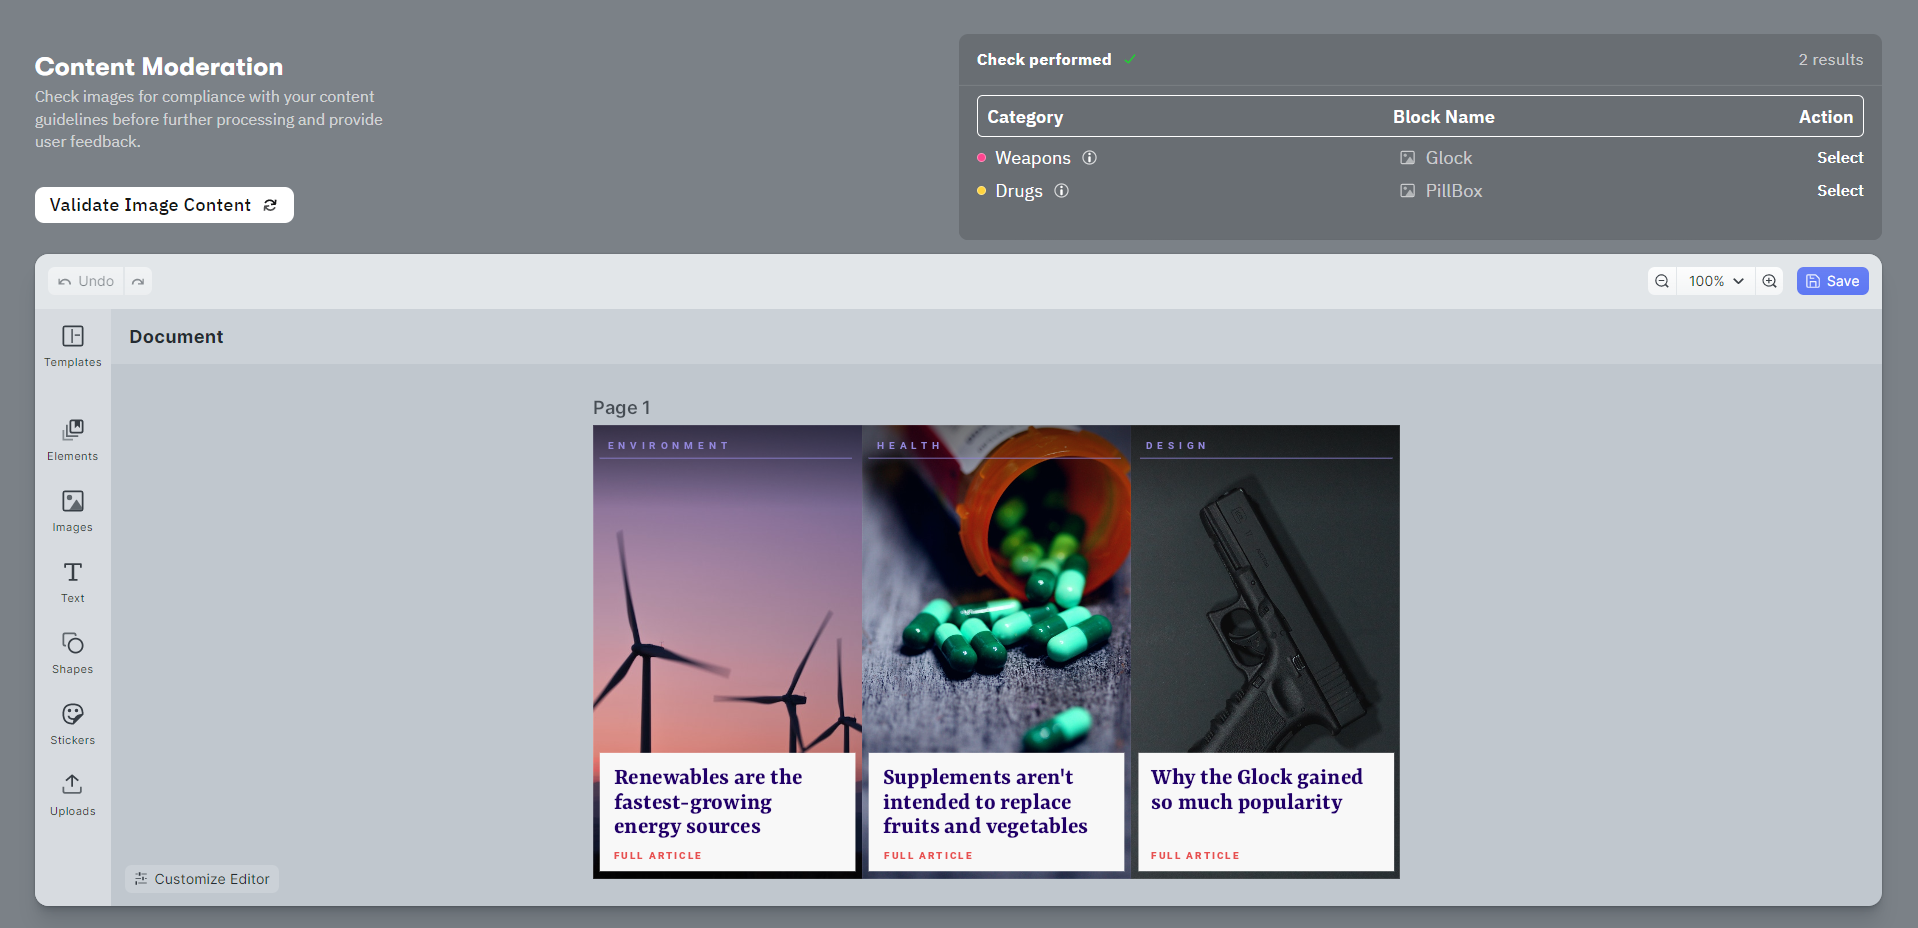
Task: Click the '2 results' count text
Action: tap(1831, 60)
